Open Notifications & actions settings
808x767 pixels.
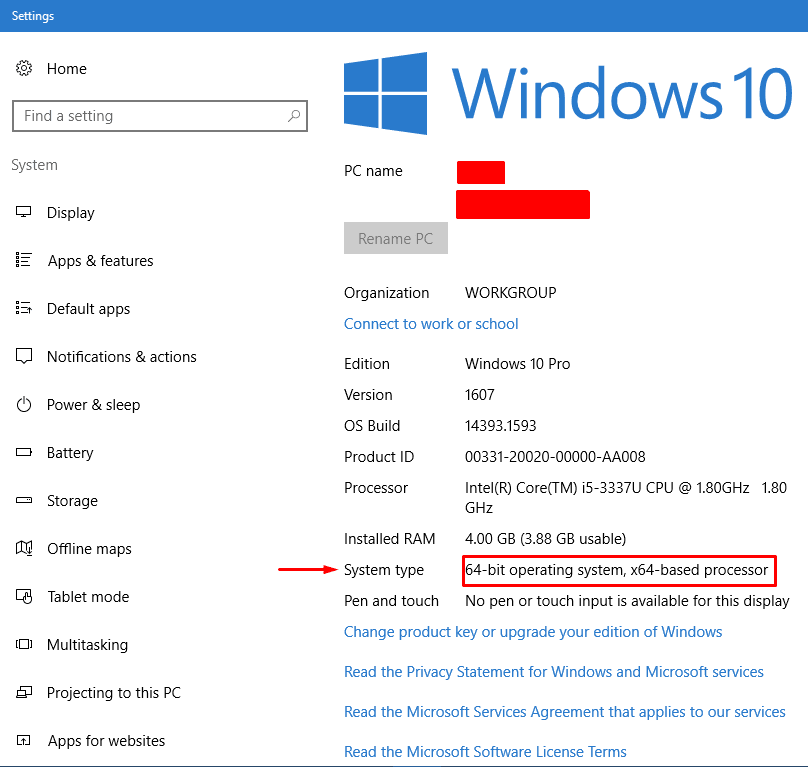click(122, 357)
